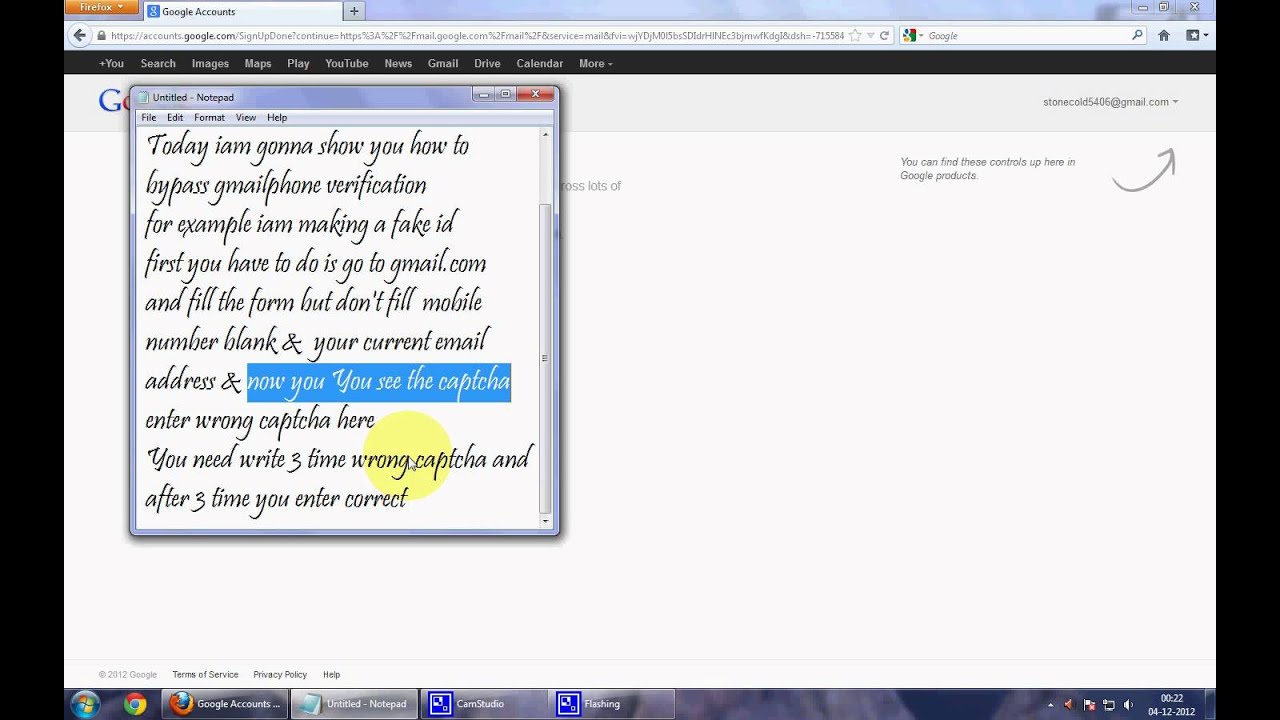Open Google Drive link
1280x720 pixels.
[487, 63]
